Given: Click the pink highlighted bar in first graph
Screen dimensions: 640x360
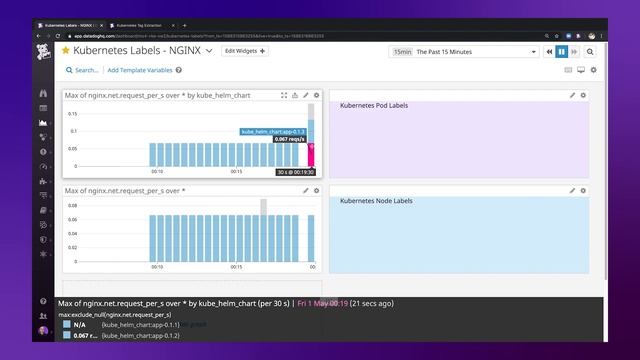Looking at the screenshot, I should point(311,155).
